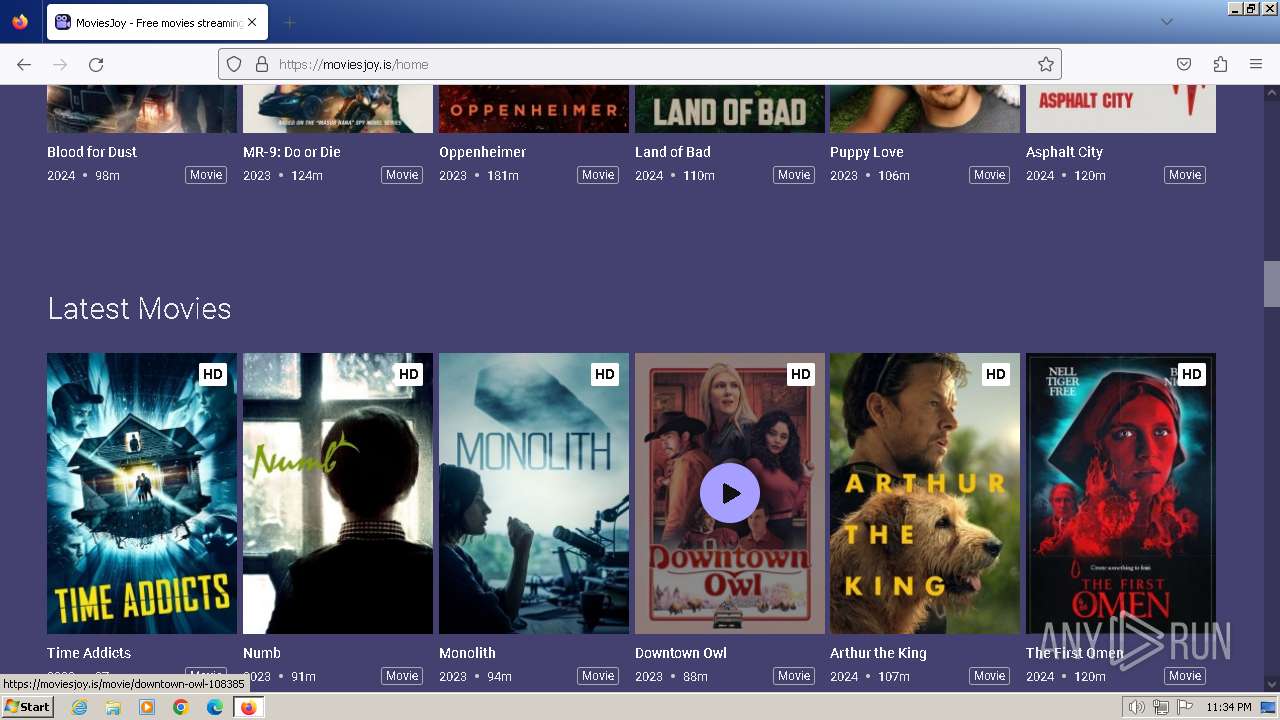Screen dimensions: 1280x720
Task: Click the site security padlock icon
Action: point(262,64)
